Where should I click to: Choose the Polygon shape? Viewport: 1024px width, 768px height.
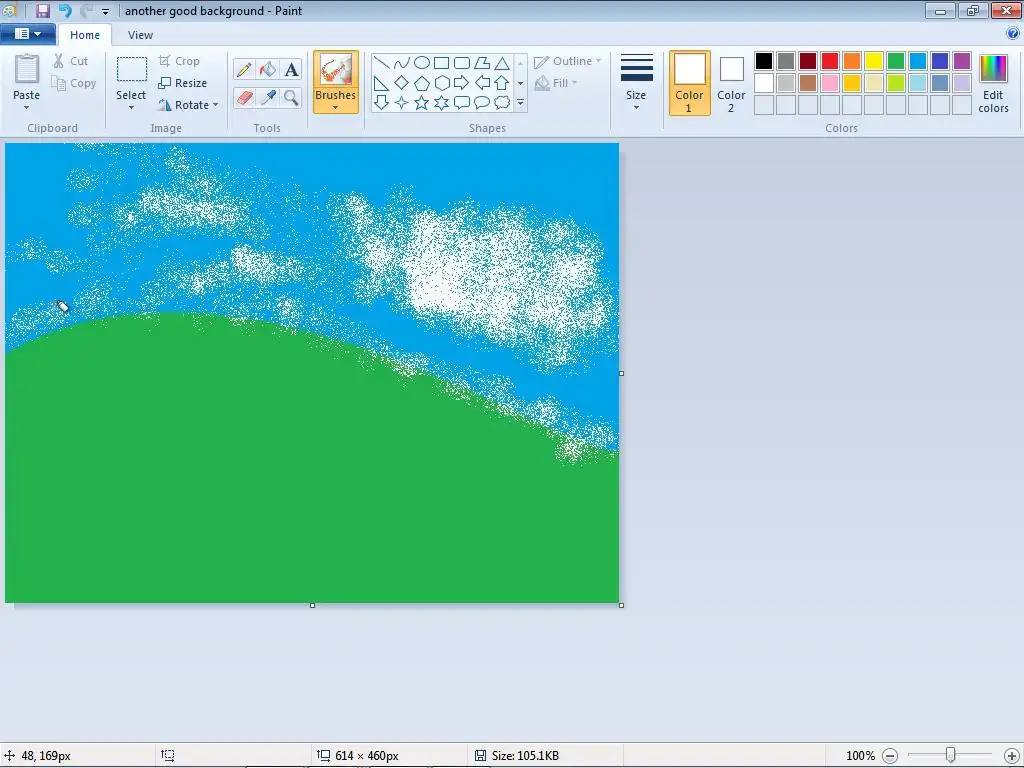[x=482, y=63]
